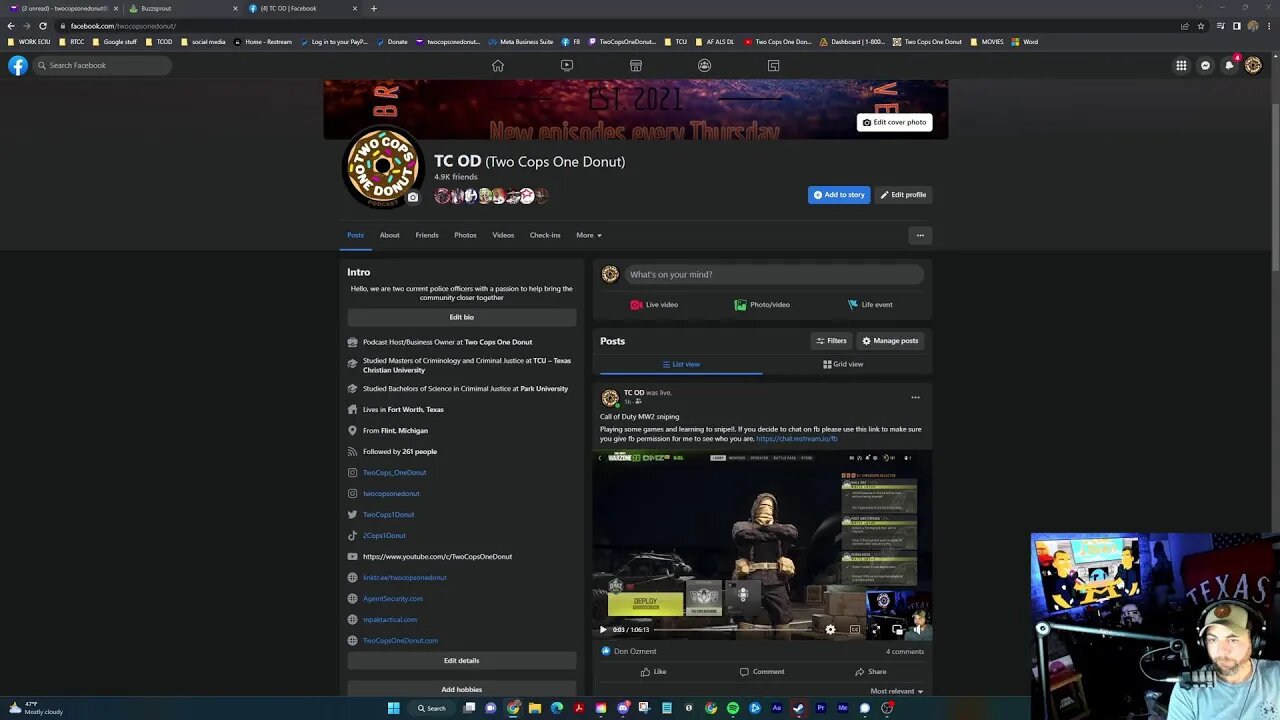Expand the More profile tab dropdown
Viewport: 1280px width, 720px height.
589,235
